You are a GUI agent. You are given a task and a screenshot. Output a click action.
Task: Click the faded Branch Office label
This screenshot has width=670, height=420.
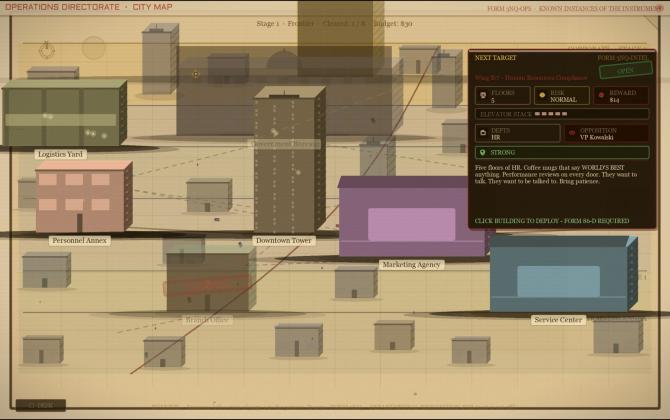[x=207, y=320]
